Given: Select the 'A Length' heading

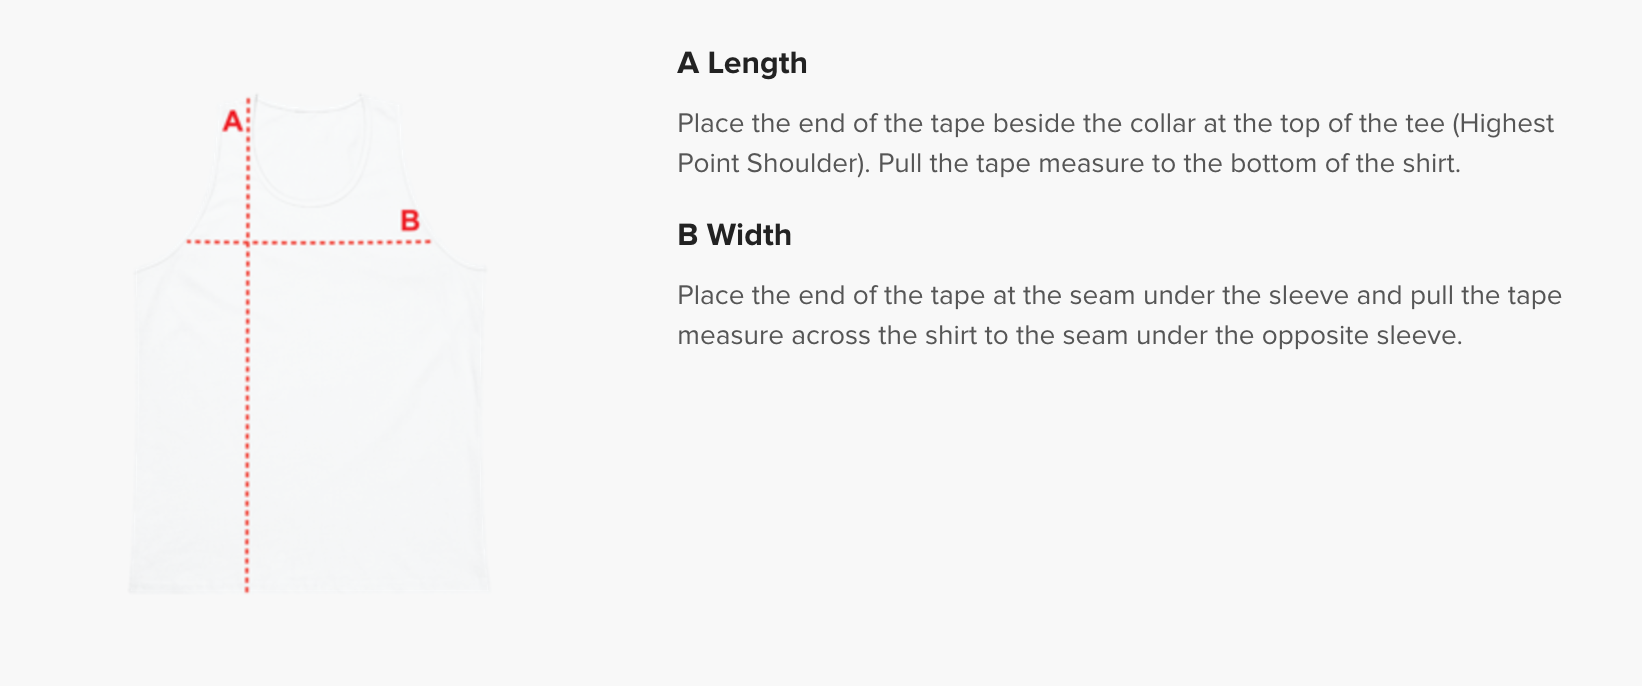Looking at the screenshot, I should [x=742, y=63].
